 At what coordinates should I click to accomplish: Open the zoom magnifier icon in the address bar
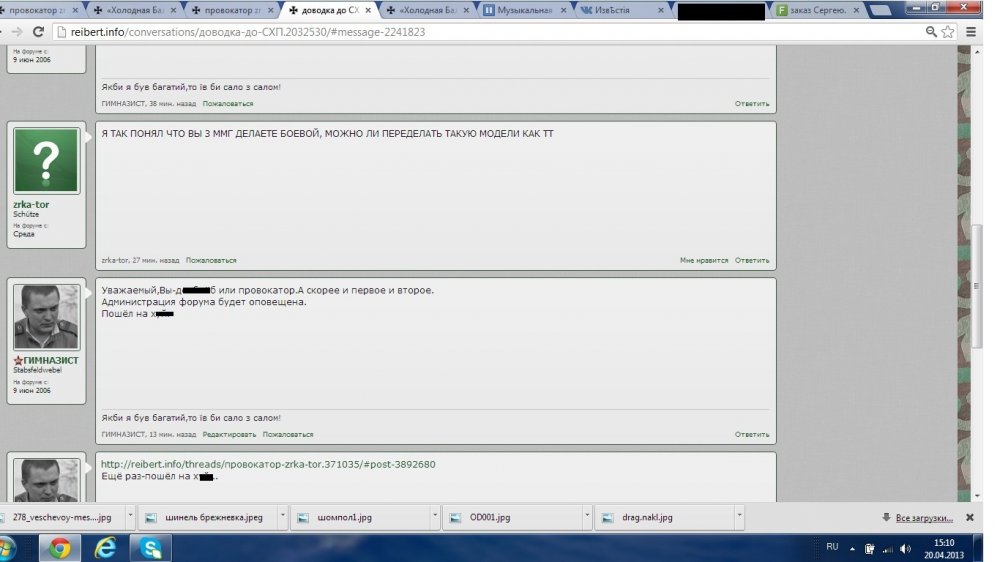(931, 31)
